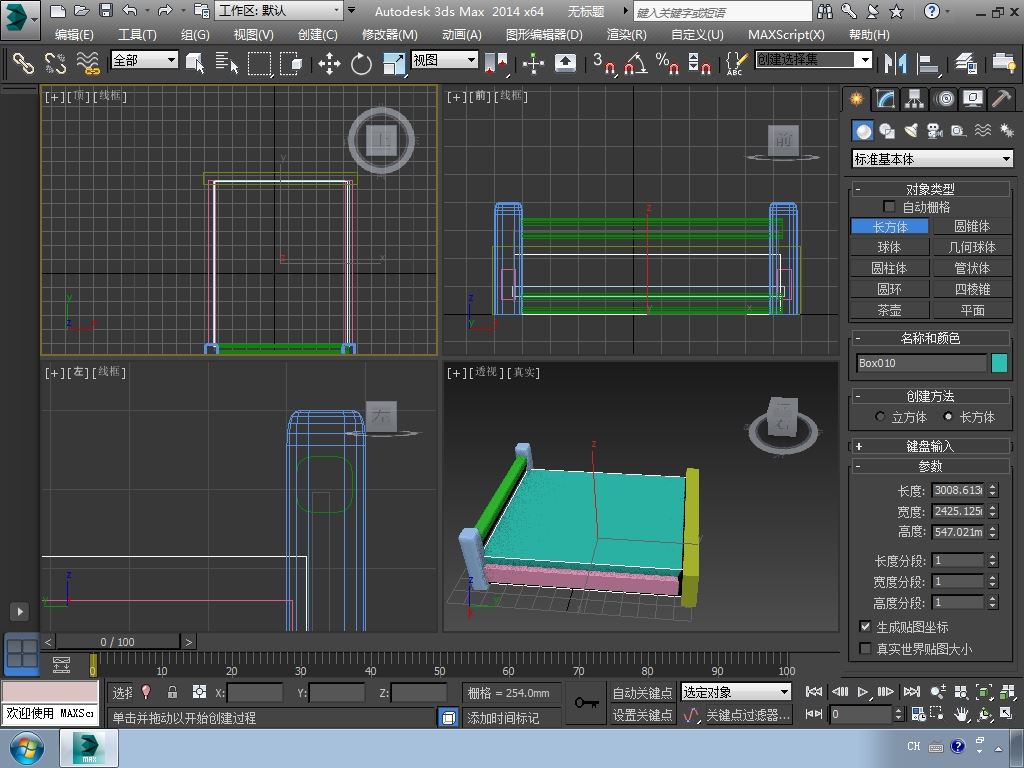Open the Layer Manager icon
This screenshot has width=1024, height=768.
point(965,63)
